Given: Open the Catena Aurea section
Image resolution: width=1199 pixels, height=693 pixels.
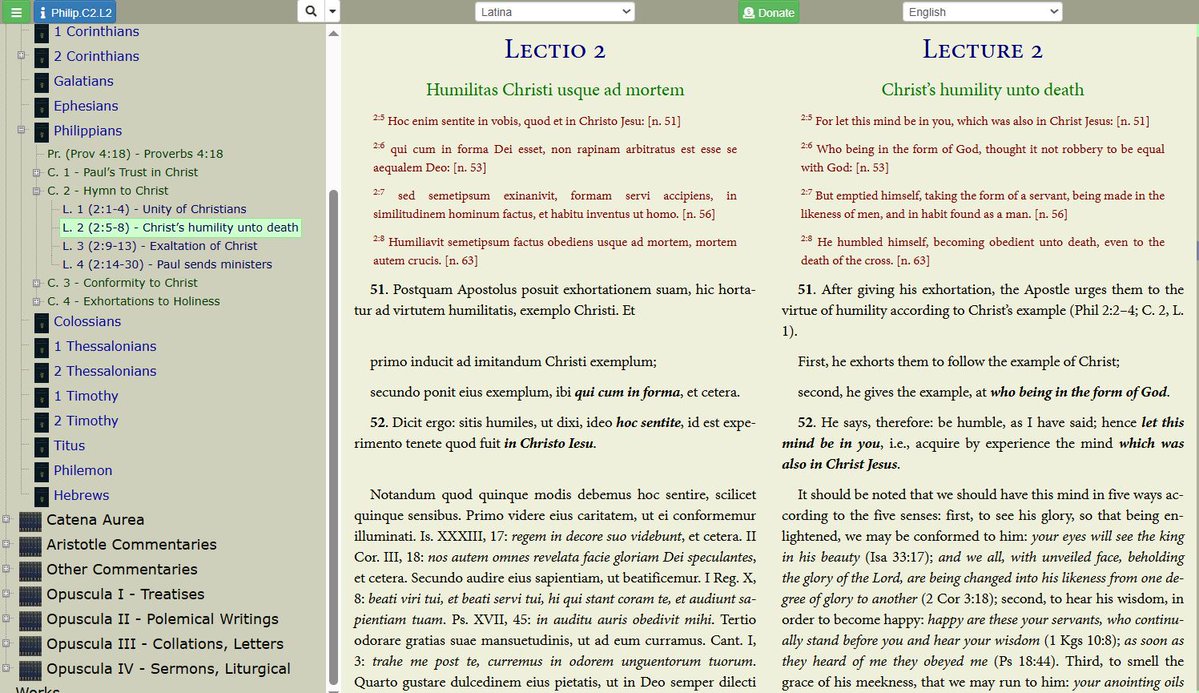Looking at the screenshot, I should pos(95,519).
